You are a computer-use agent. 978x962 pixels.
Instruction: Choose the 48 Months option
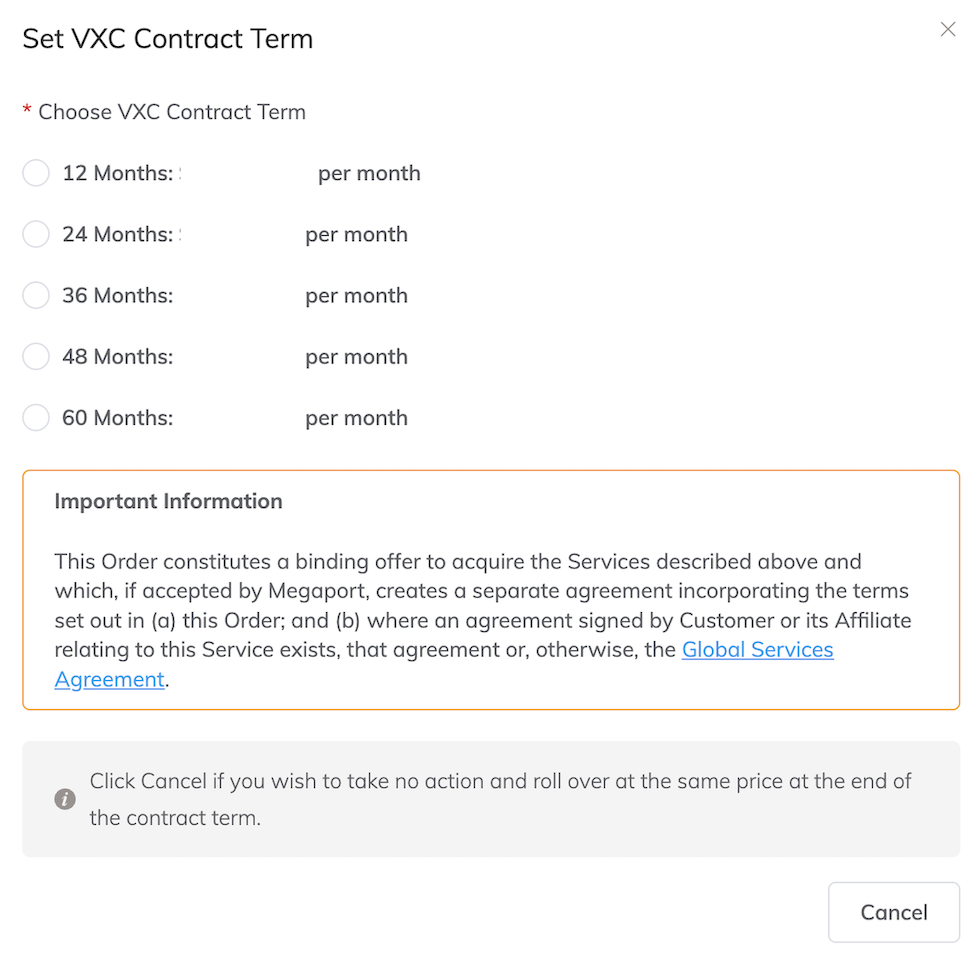coord(35,356)
